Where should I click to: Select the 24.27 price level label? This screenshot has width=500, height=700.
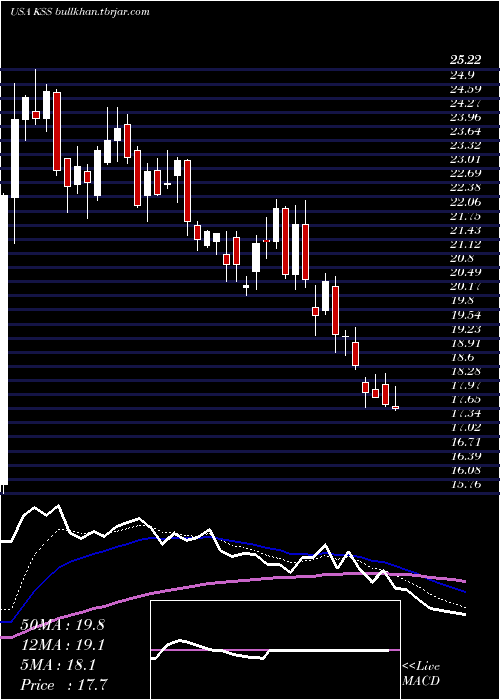pyautogui.click(x=466, y=103)
